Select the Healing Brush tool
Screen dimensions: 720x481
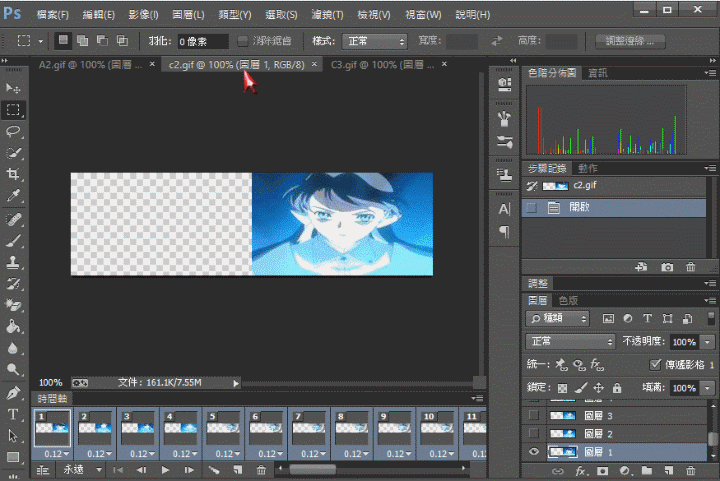[13, 219]
